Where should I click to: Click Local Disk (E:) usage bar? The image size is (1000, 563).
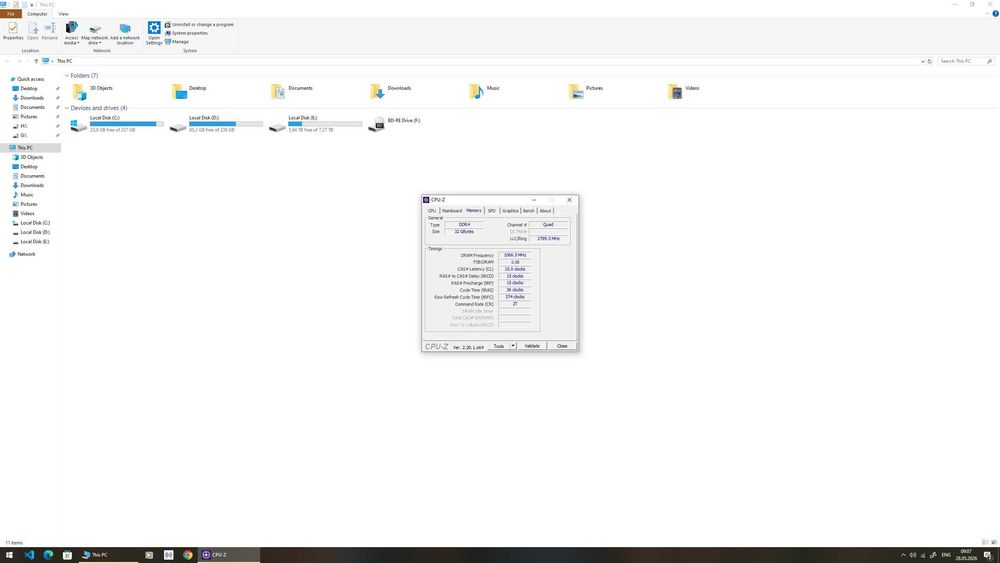325,124
